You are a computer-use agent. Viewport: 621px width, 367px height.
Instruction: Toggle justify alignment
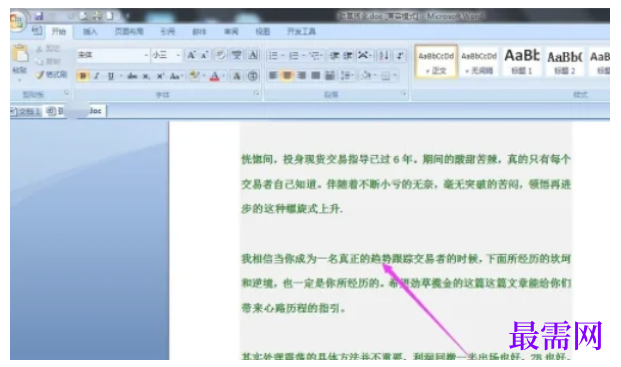[x=316, y=75]
